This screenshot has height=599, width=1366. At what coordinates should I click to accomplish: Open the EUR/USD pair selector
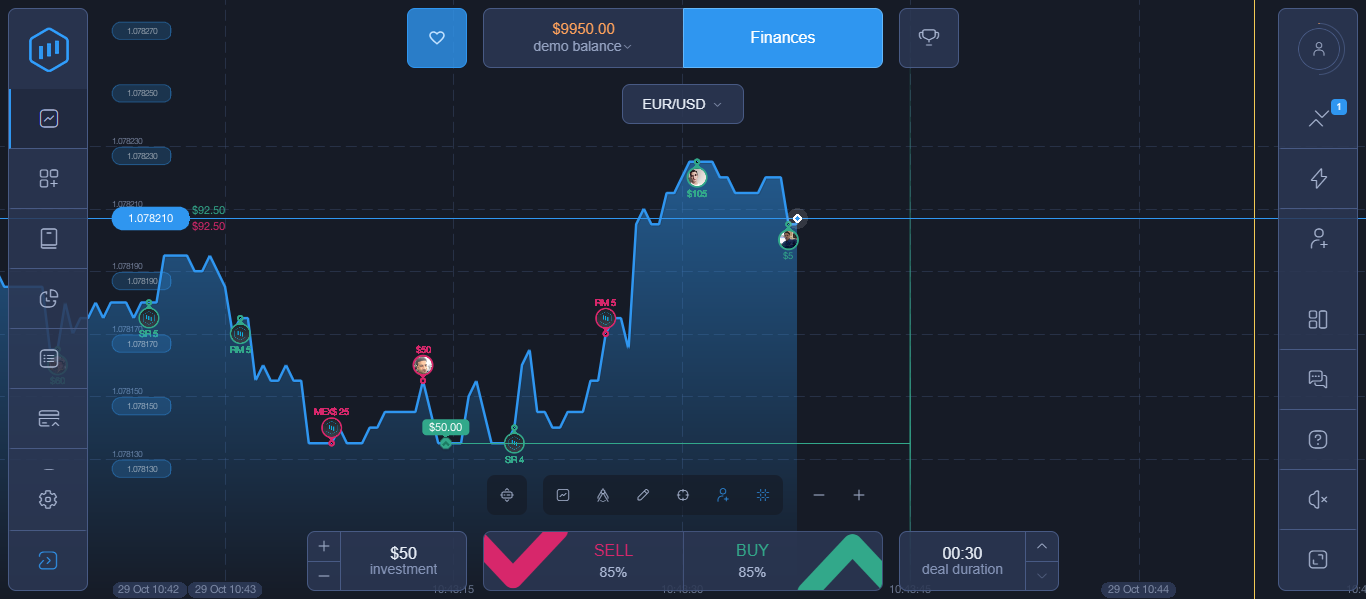pos(682,103)
